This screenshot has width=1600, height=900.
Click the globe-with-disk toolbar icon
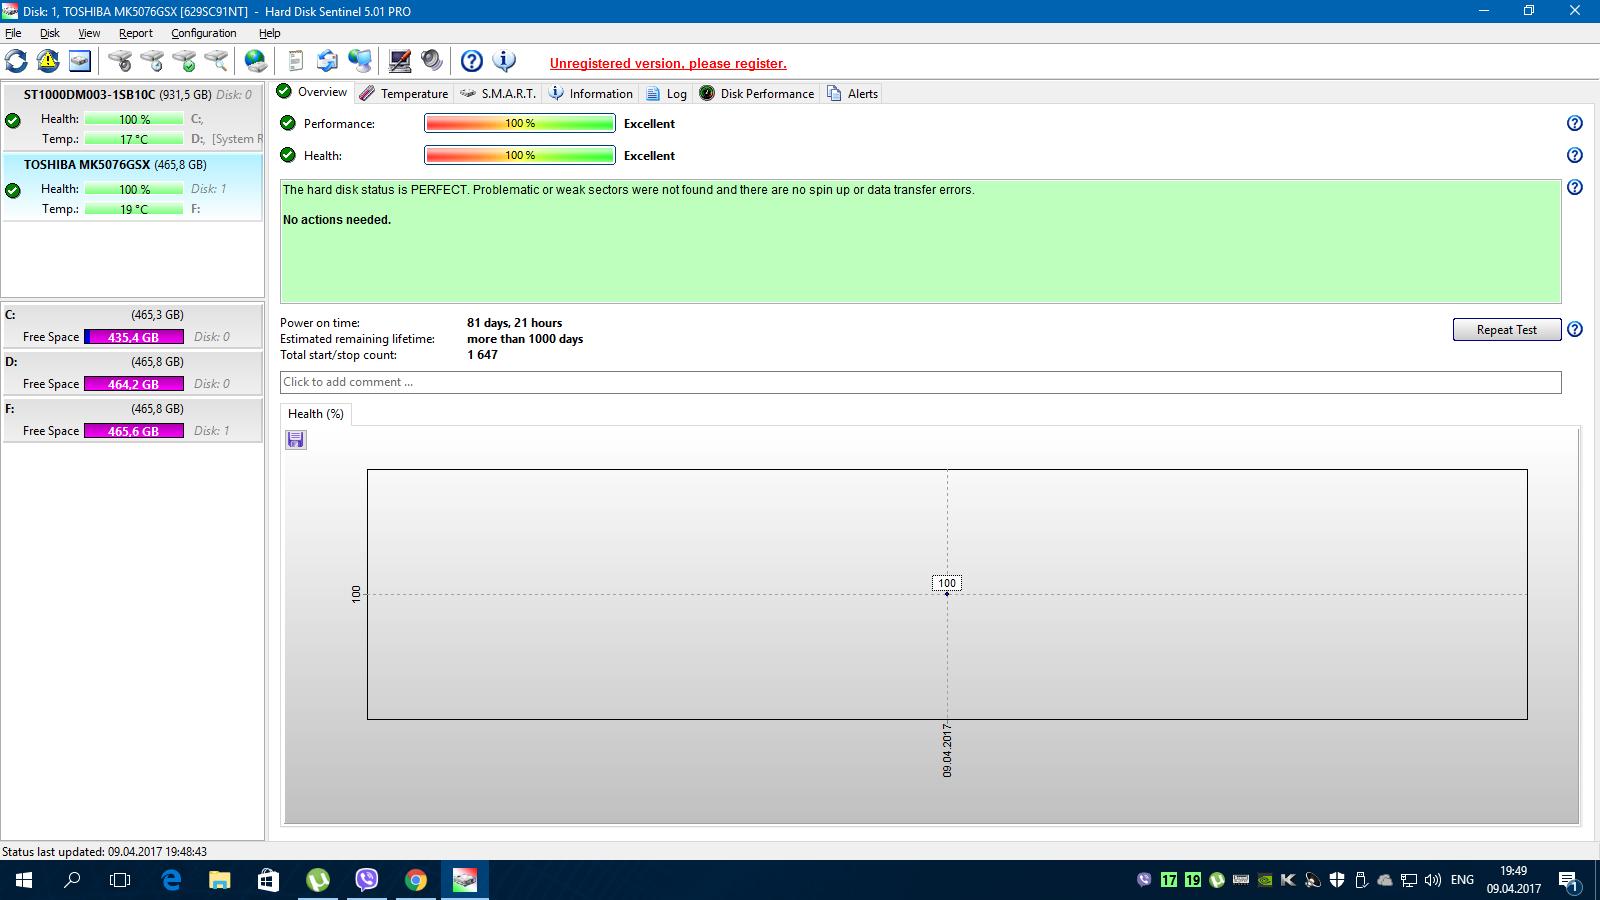pyautogui.click(x=256, y=61)
